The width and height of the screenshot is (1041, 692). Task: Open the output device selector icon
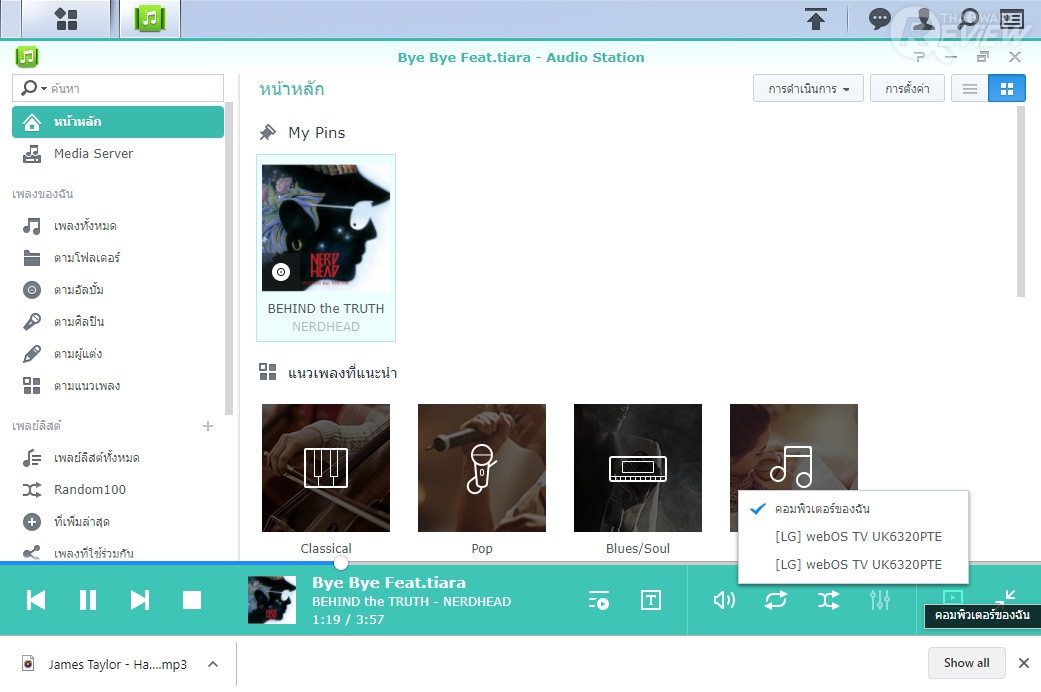click(x=953, y=596)
